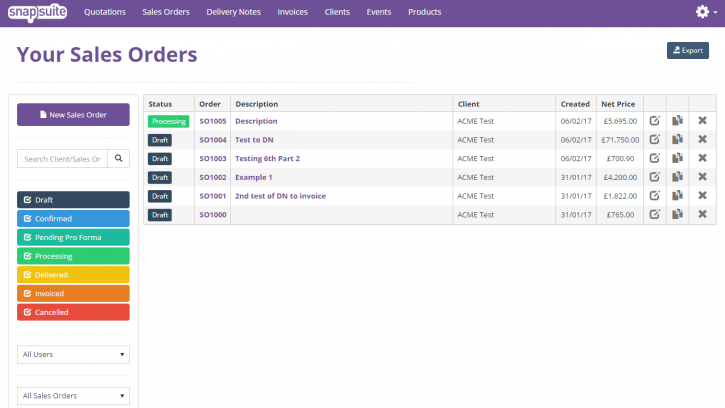Toggle the Draft status filter

pos(73,200)
